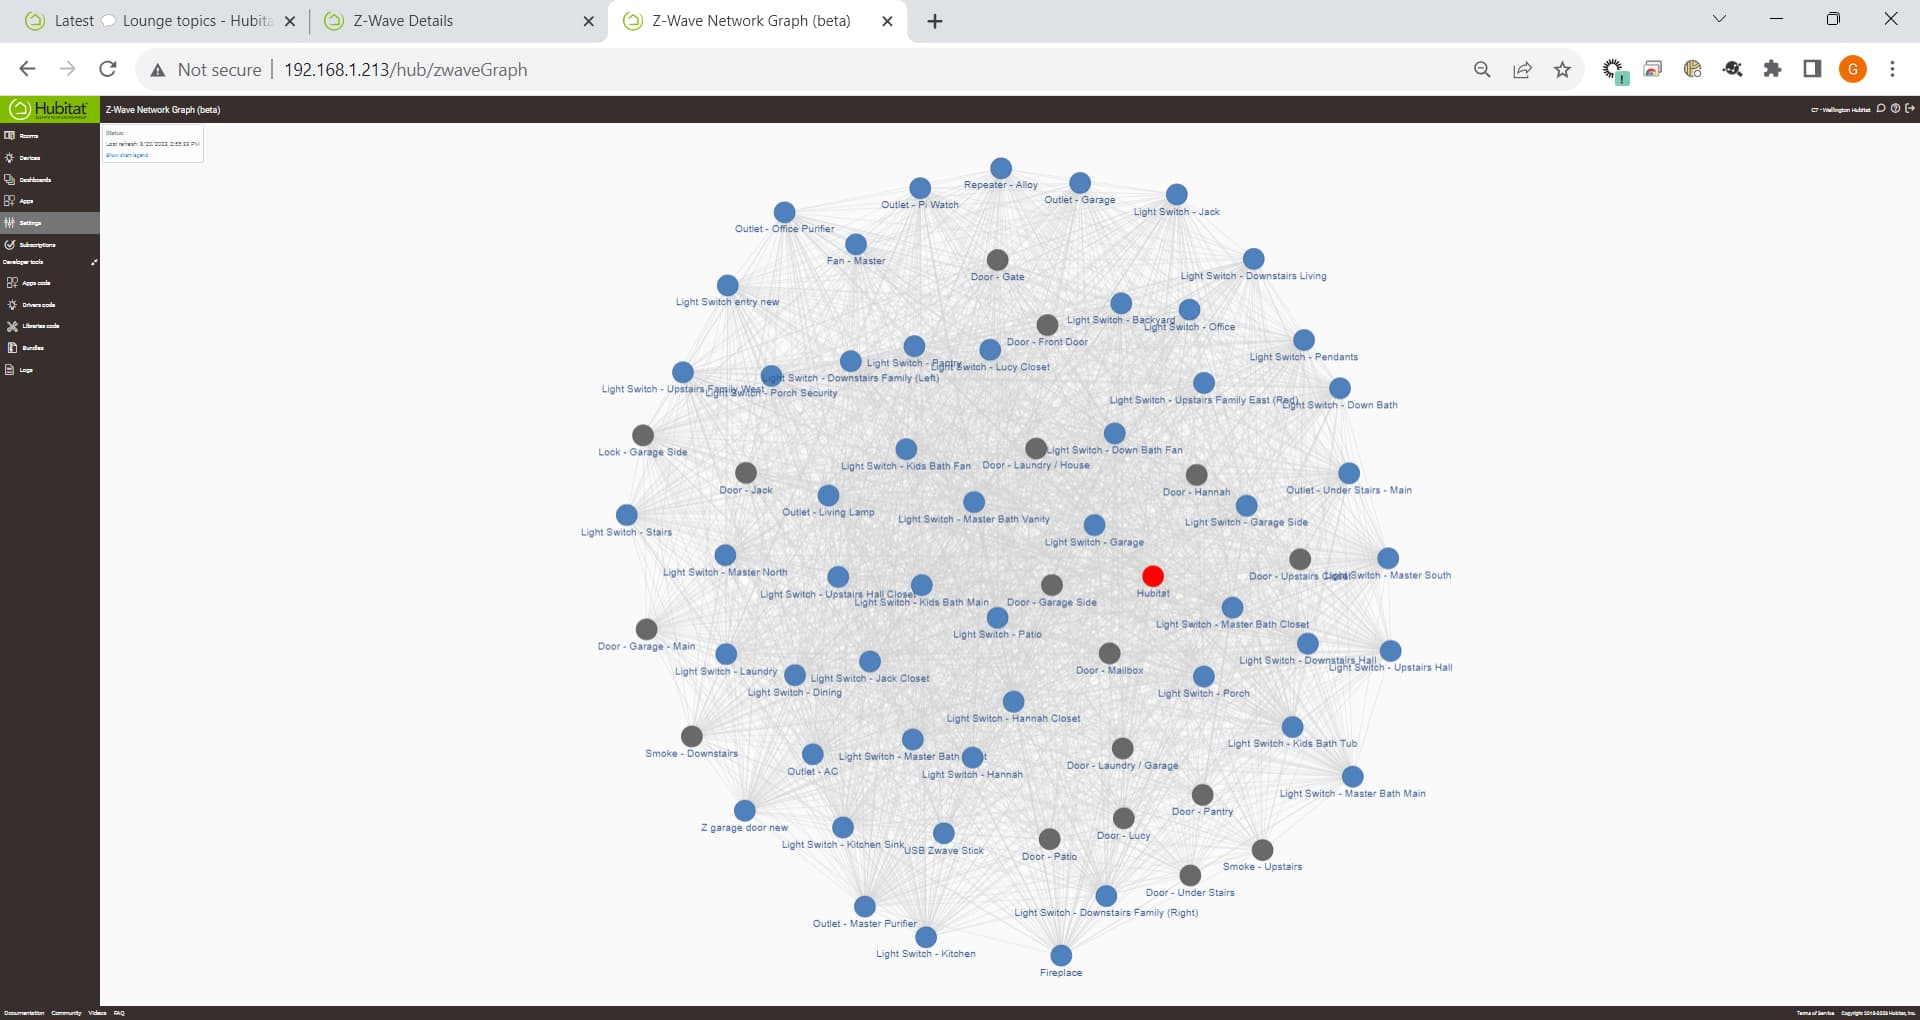The height and width of the screenshot is (1020, 1920).
Task: Open the notifications chat icon in header
Action: (x=1881, y=109)
